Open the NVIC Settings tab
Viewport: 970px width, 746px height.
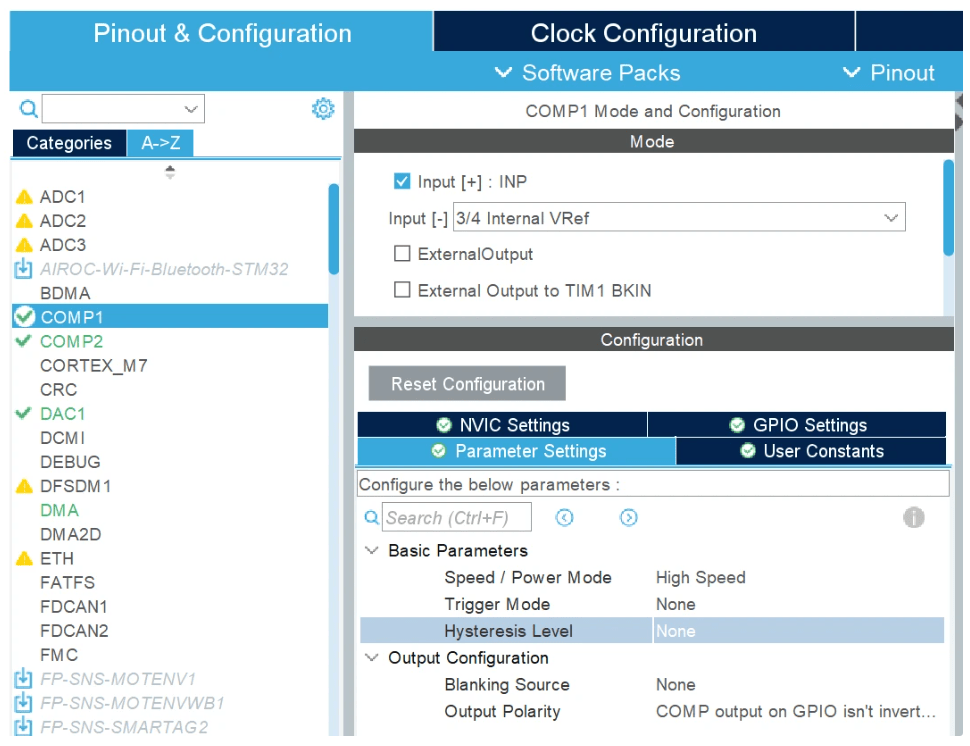click(x=502, y=425)
